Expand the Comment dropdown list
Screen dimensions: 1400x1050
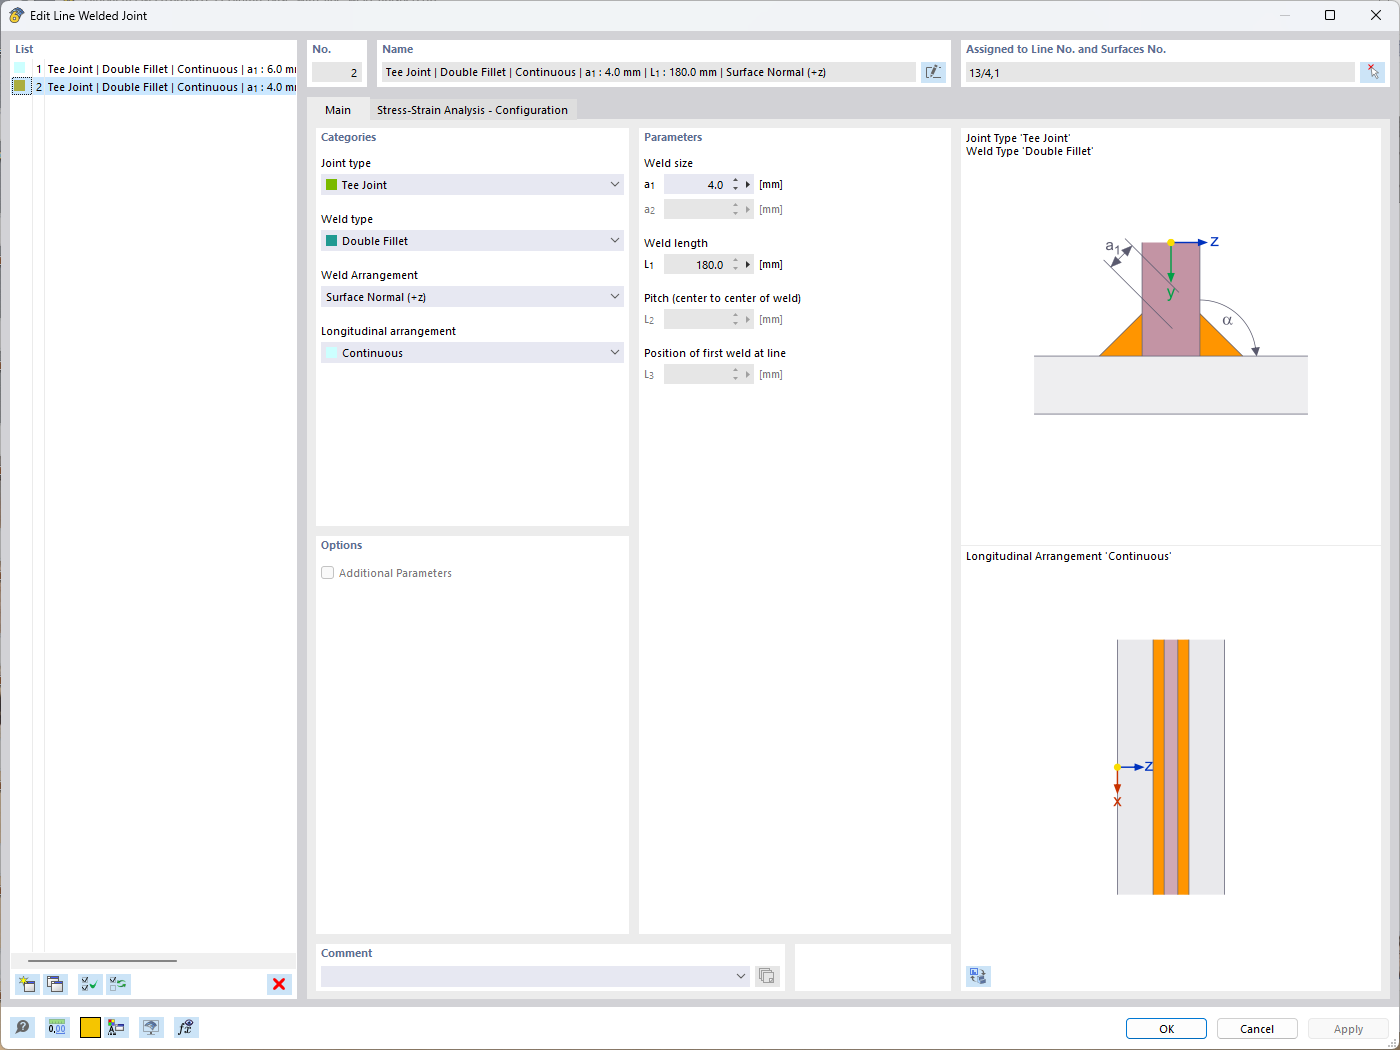741,976
